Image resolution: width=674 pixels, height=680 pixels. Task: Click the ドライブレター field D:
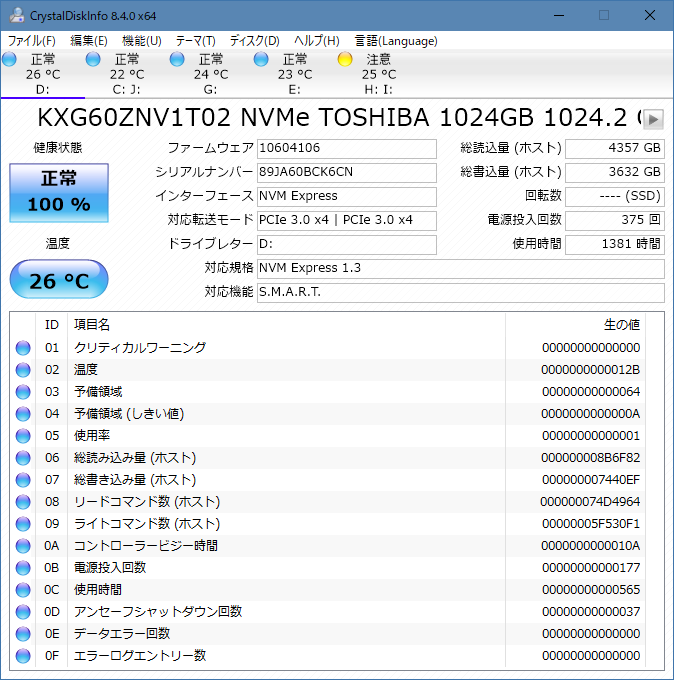tap(347, 245)
